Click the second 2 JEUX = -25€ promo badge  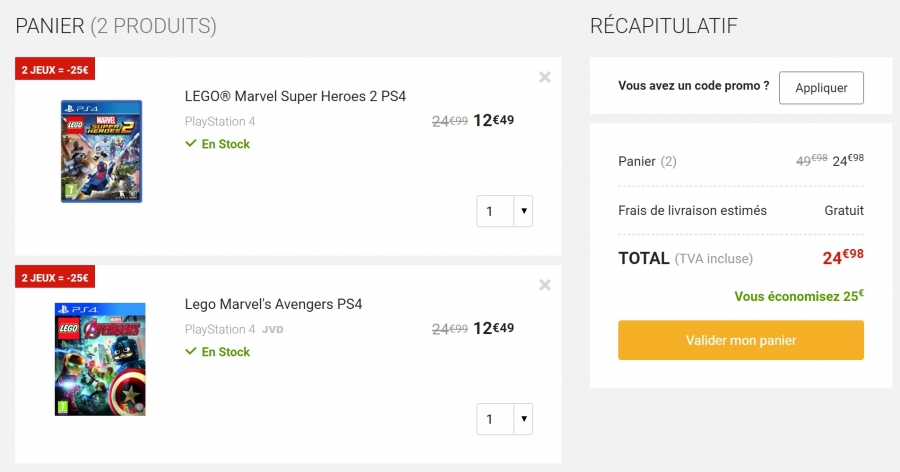pos(55,277)
